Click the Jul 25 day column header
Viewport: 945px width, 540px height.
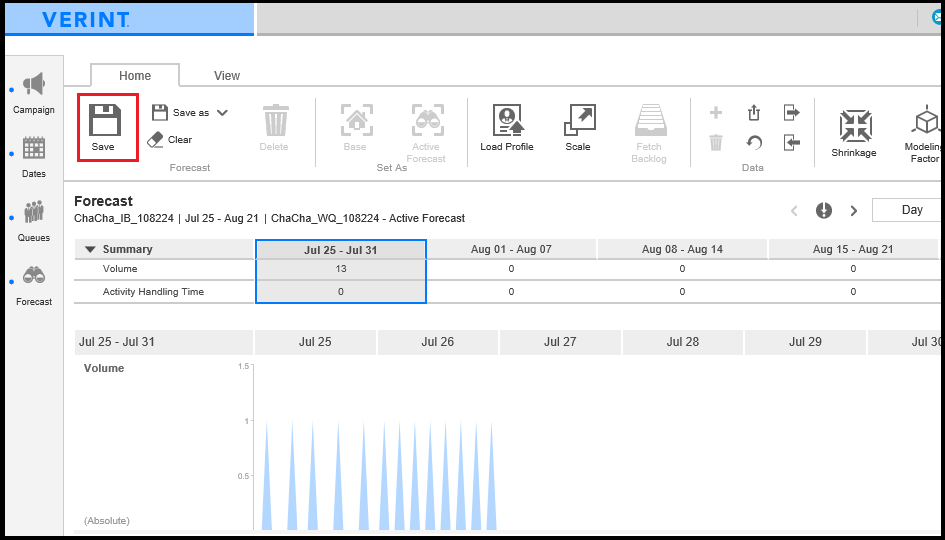(x=315, y=342)
